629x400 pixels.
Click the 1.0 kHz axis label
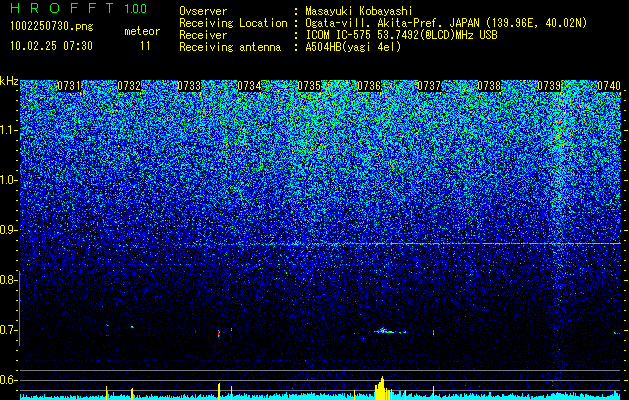[8, 180]
